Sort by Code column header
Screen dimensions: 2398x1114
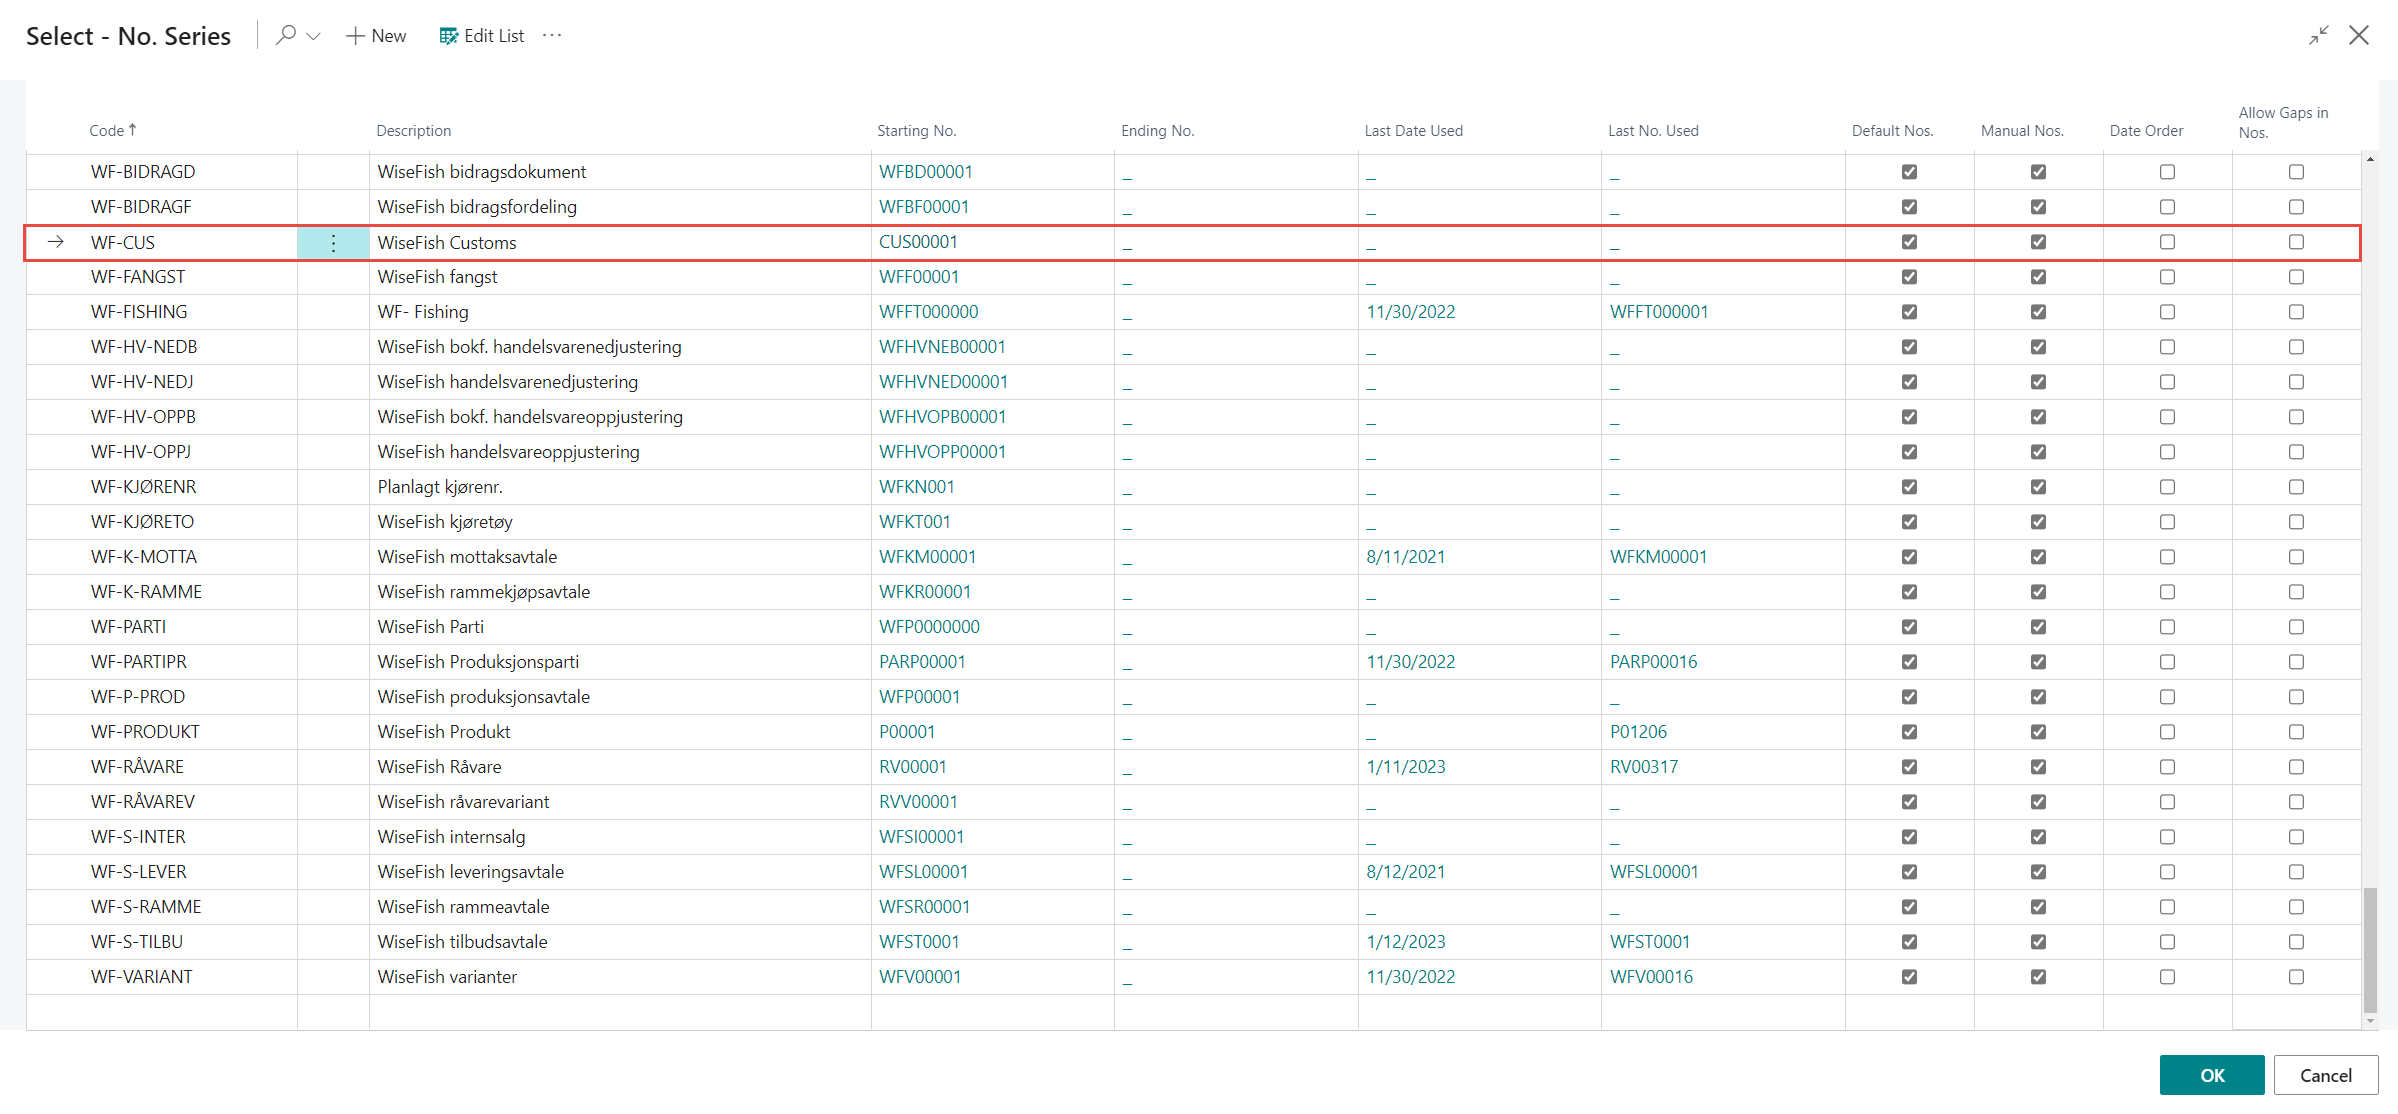tap(107, 131)
